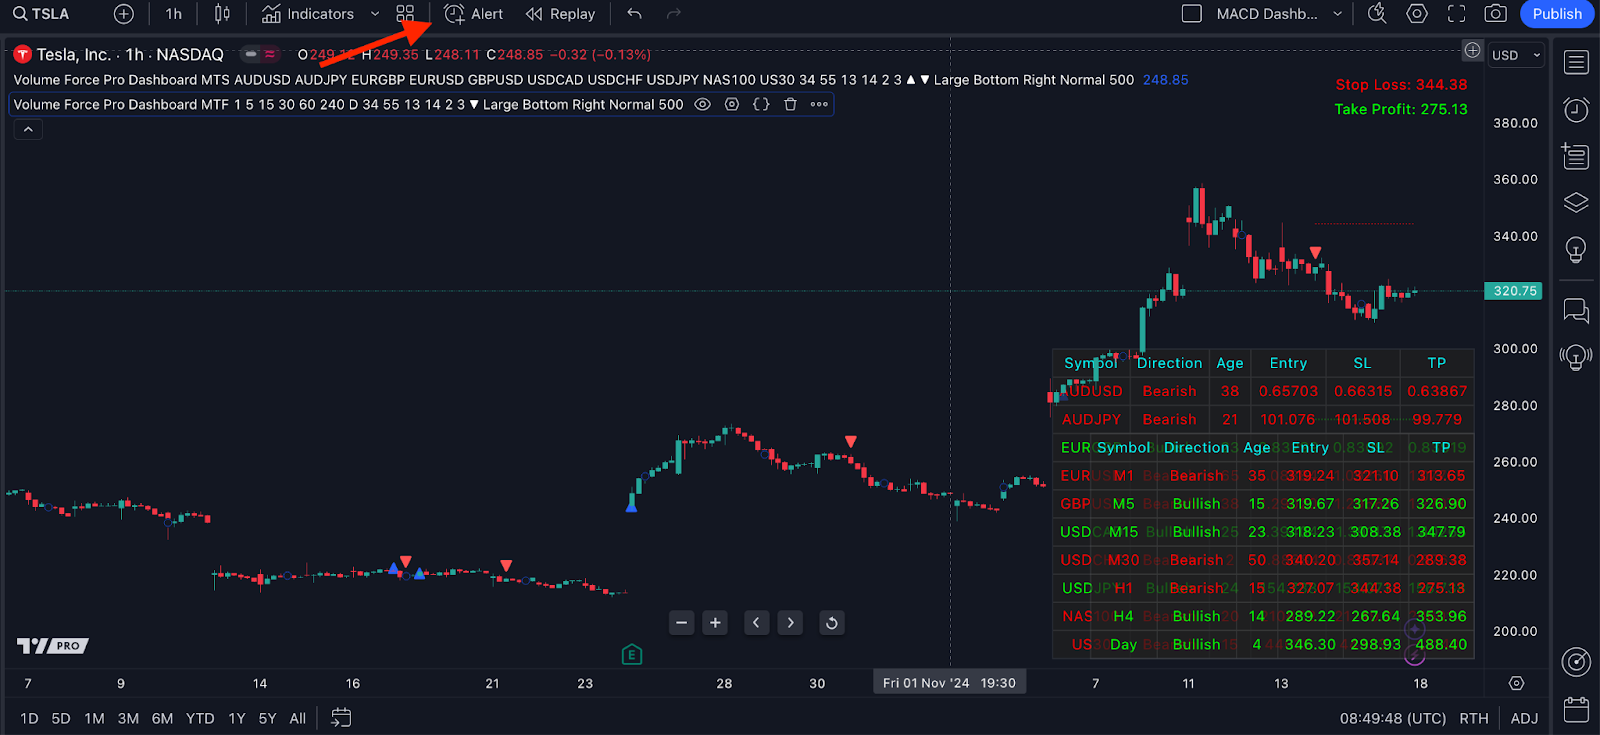
Task: Reset the chart view
Action: [x=831, y=623]
